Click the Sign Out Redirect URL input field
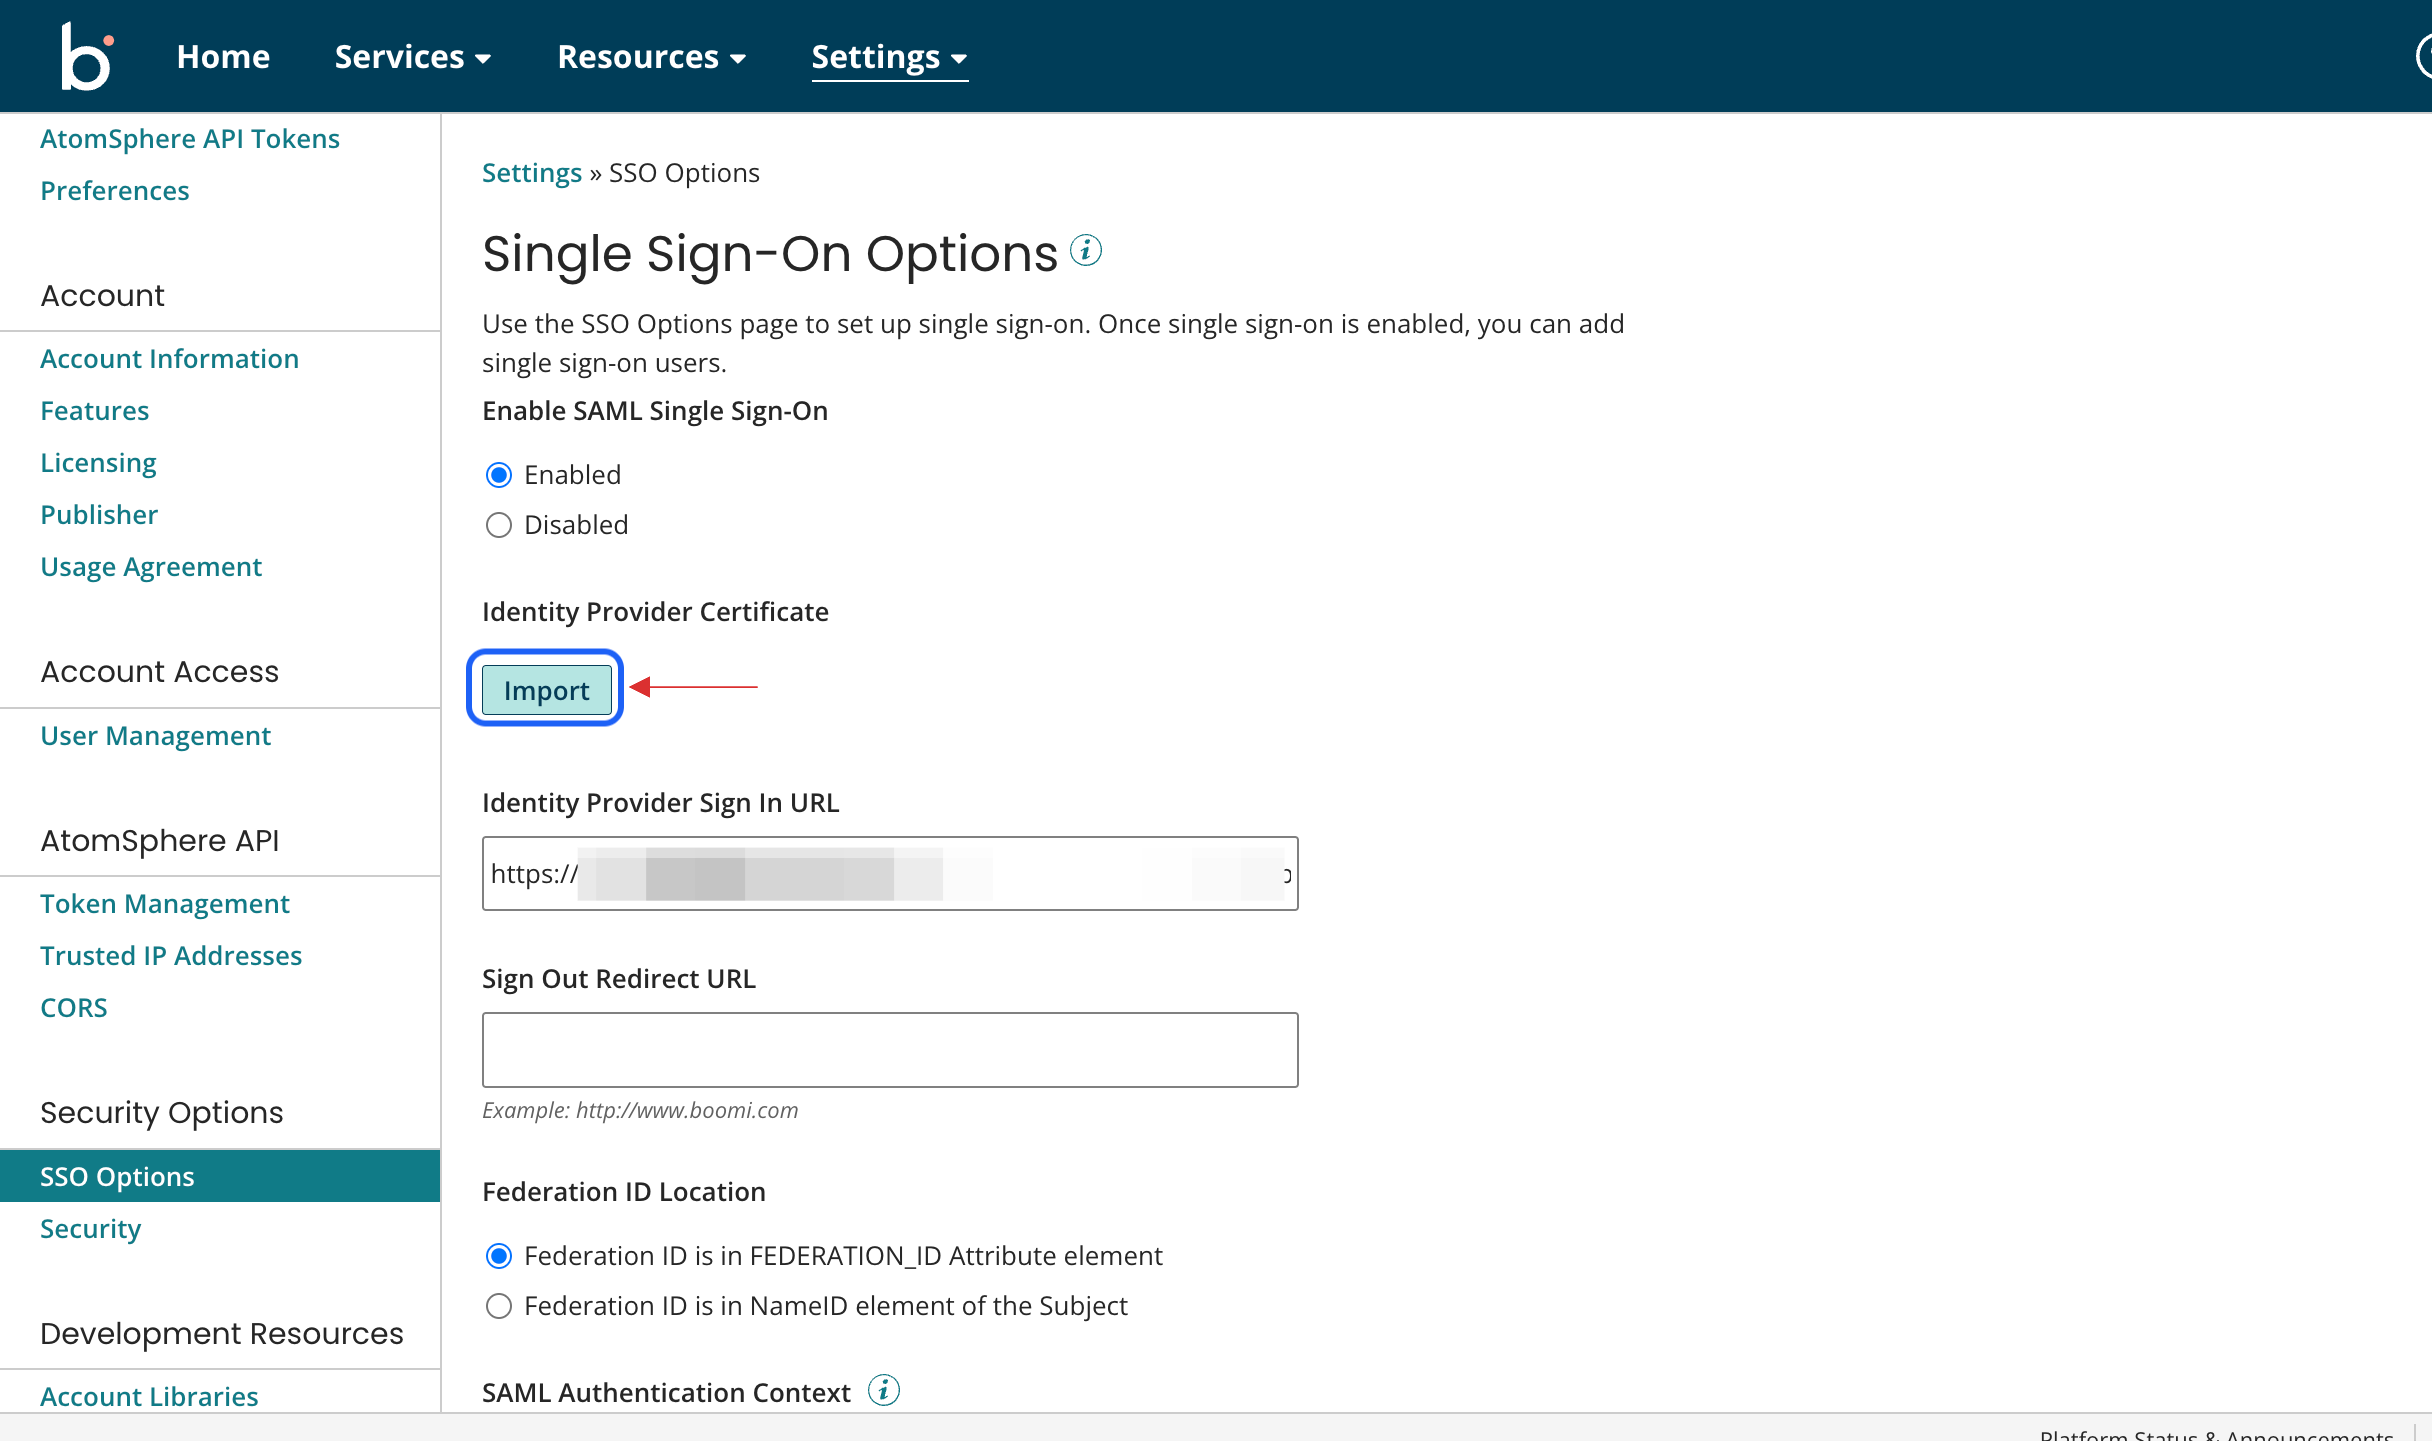The image size is (2432, 1441). tap(890, 1048)
